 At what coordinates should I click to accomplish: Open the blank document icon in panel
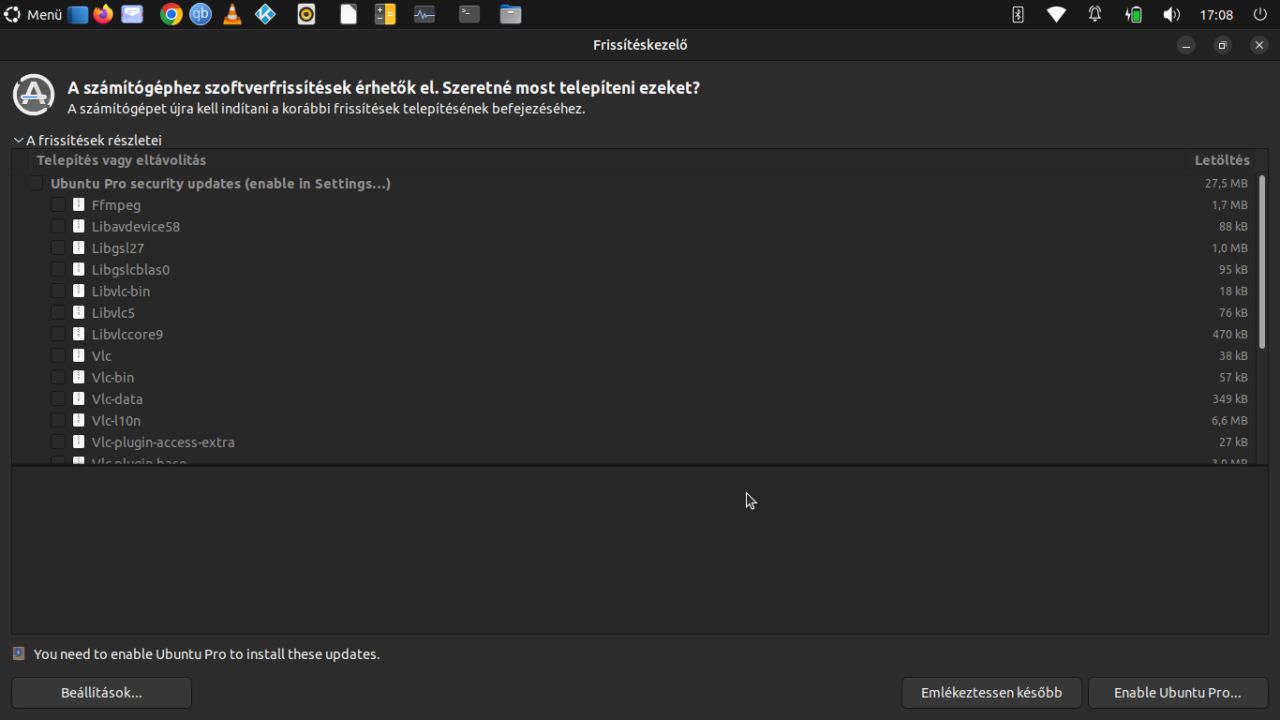click(x=348, y=15)
